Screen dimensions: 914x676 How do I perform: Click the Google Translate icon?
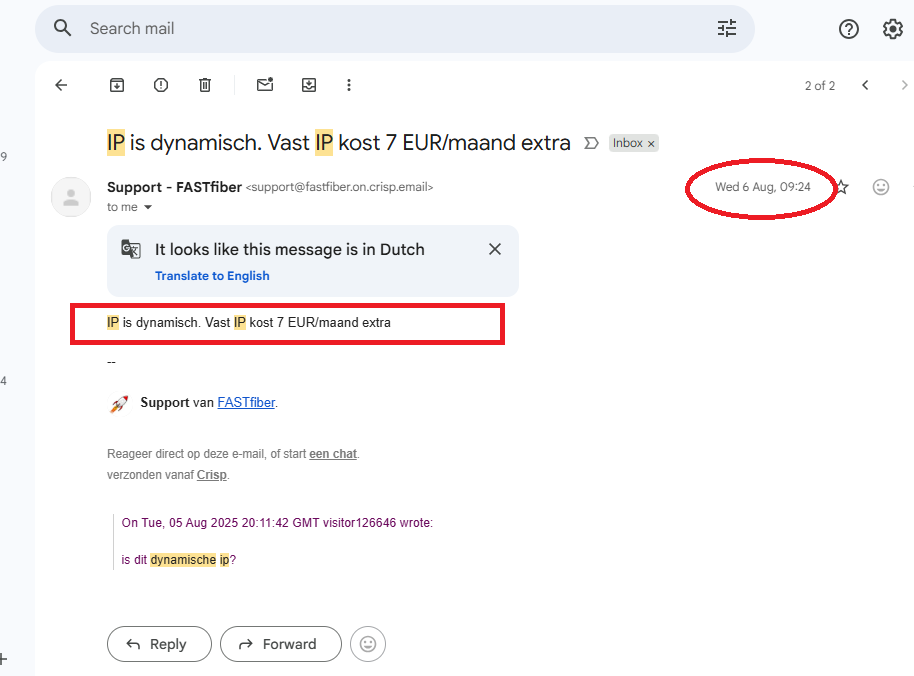131,249
